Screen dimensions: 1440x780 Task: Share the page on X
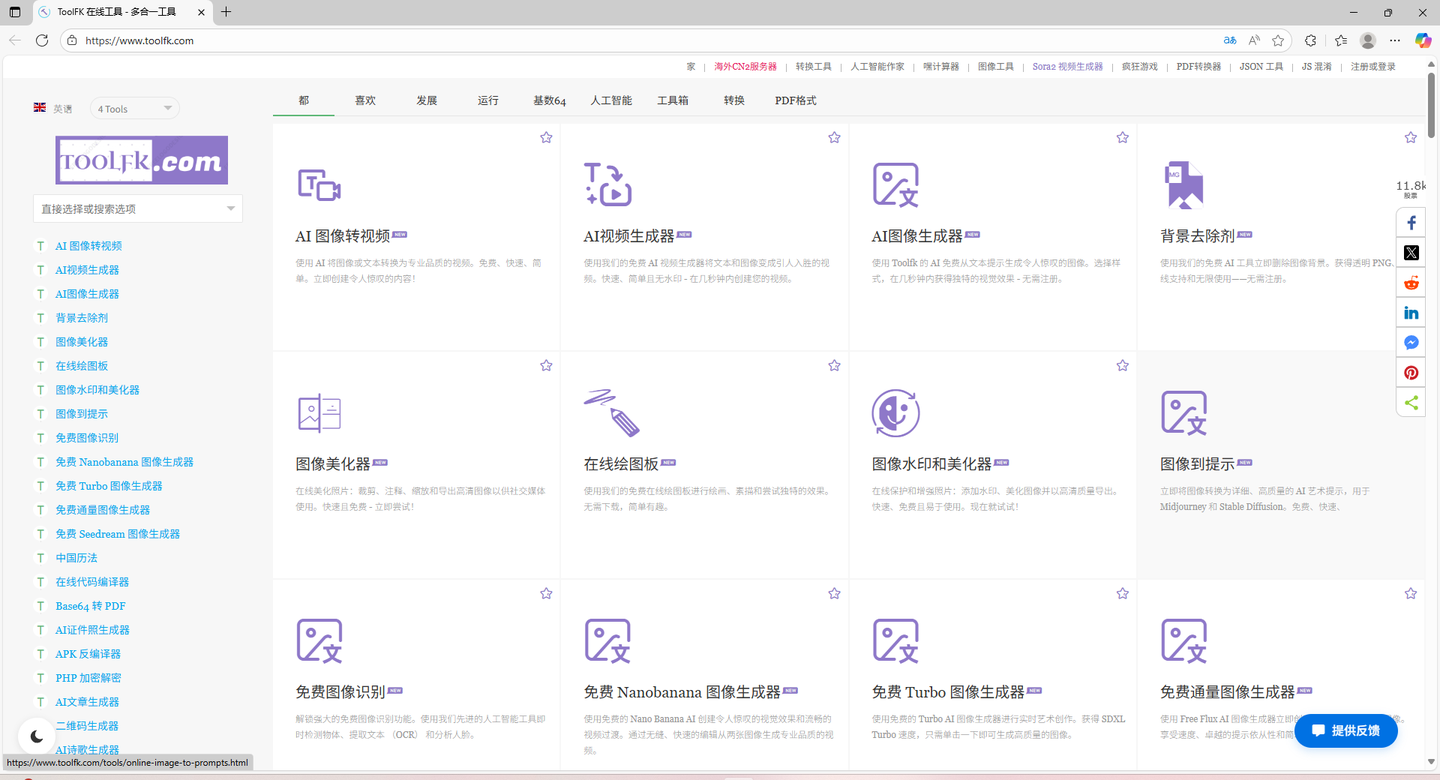[x=1411, y=253]
